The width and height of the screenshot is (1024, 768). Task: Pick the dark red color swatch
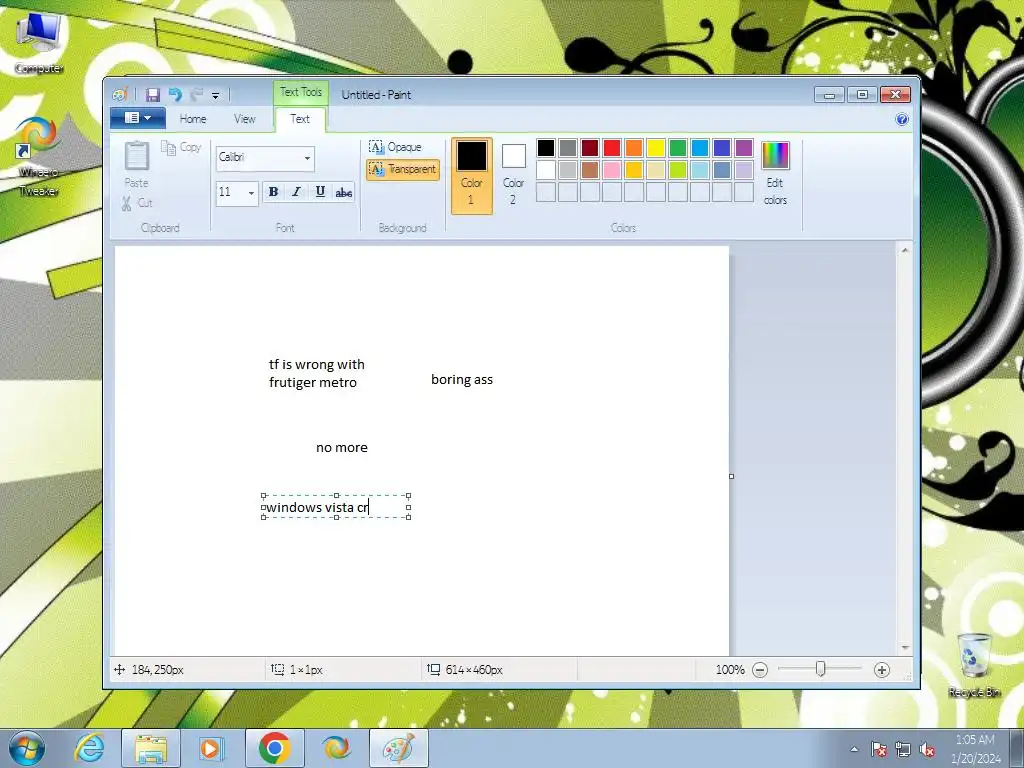click(590, 148)
